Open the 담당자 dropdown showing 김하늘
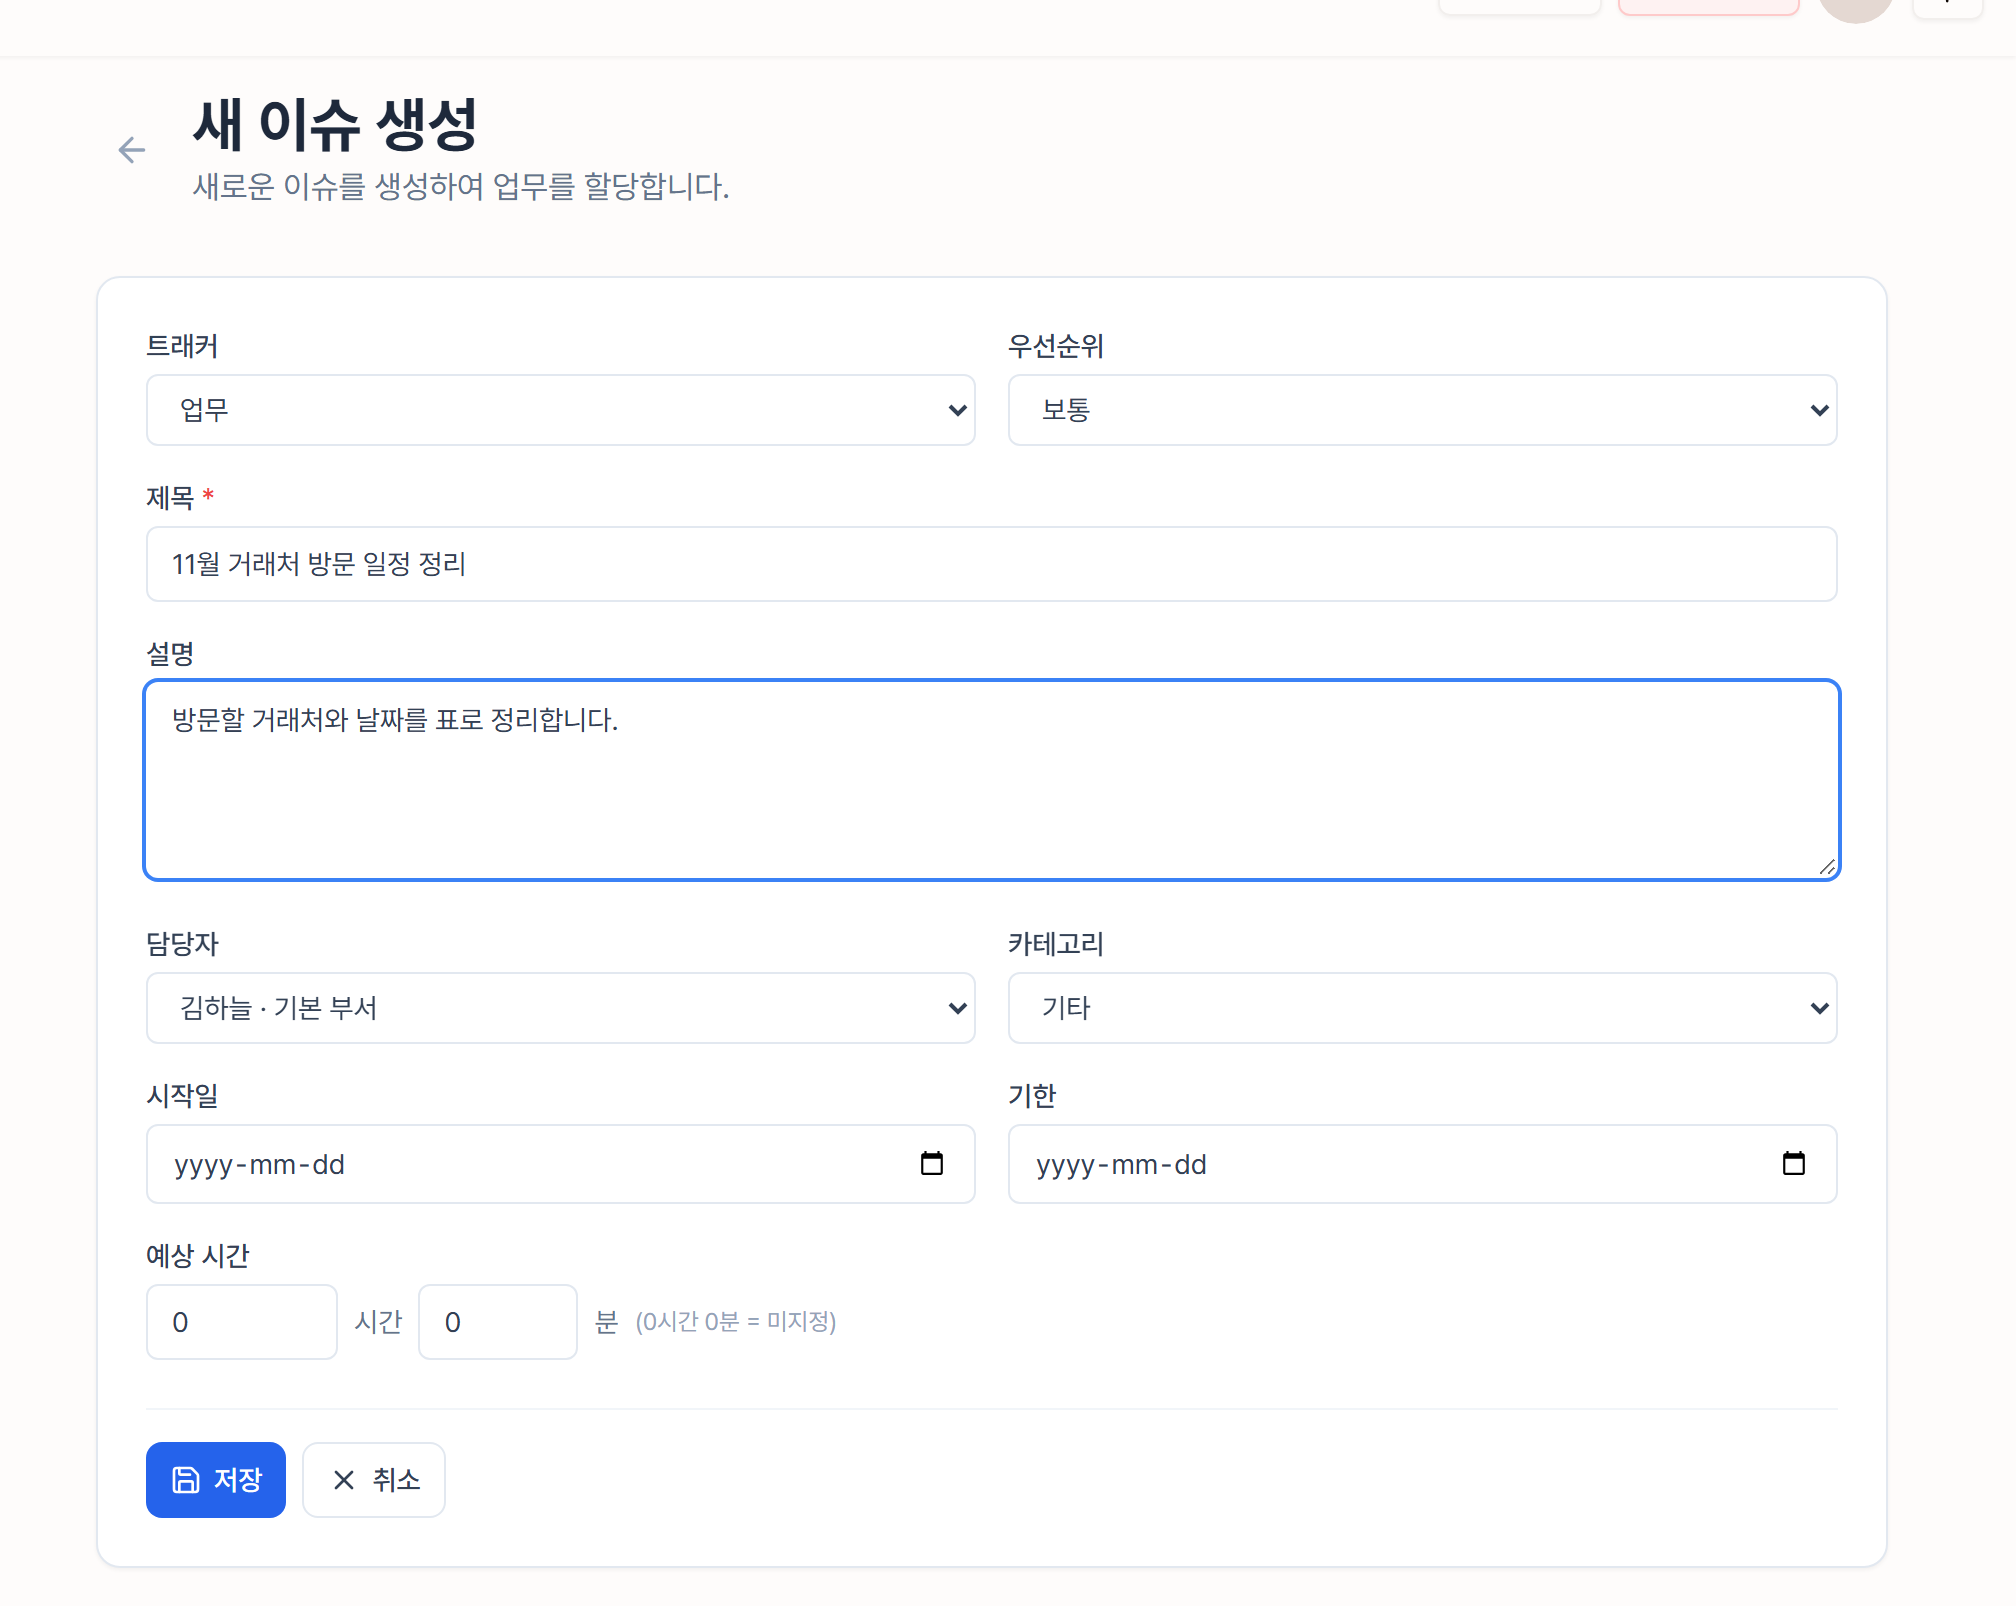2016x1606 pixels. click(560, 1008)
